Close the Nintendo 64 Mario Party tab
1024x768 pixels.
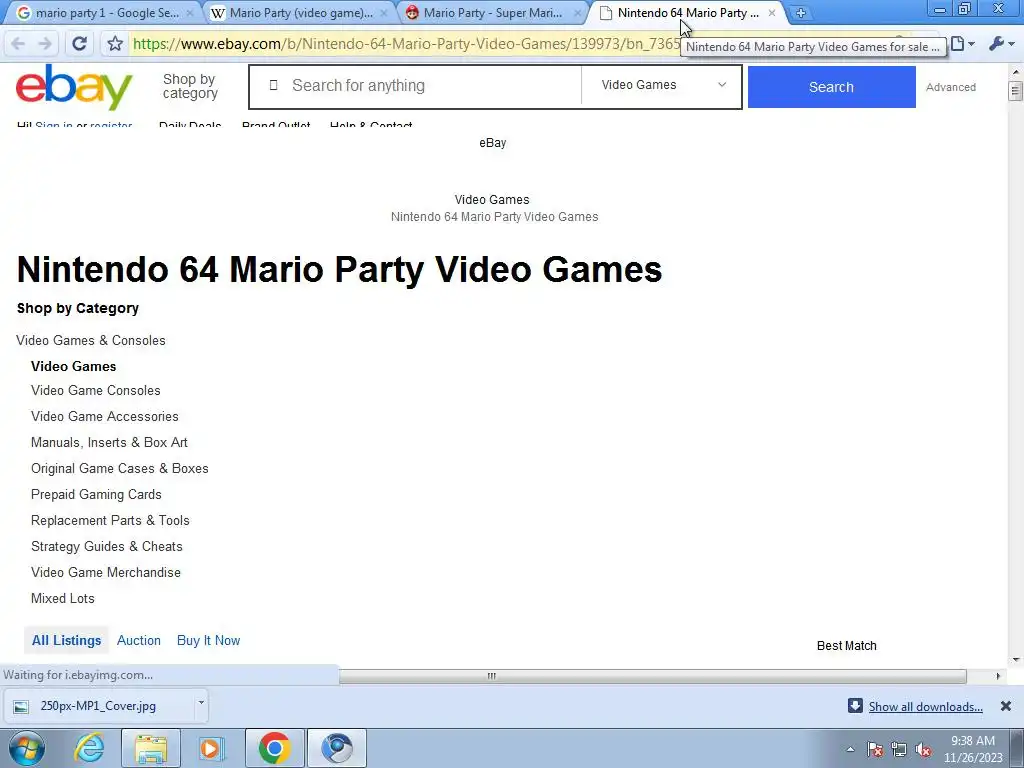[x=772, y=12]
